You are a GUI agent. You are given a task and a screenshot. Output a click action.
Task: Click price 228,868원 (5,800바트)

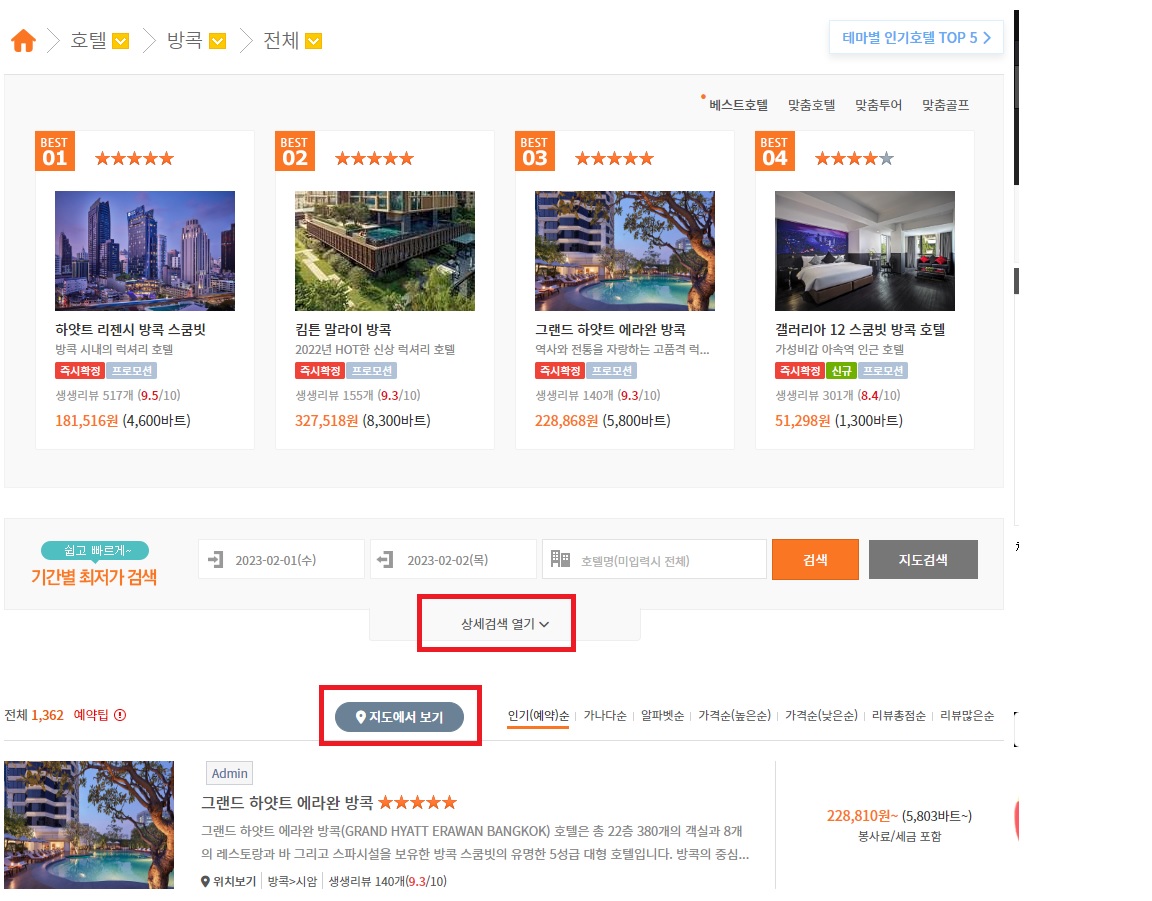602,420
